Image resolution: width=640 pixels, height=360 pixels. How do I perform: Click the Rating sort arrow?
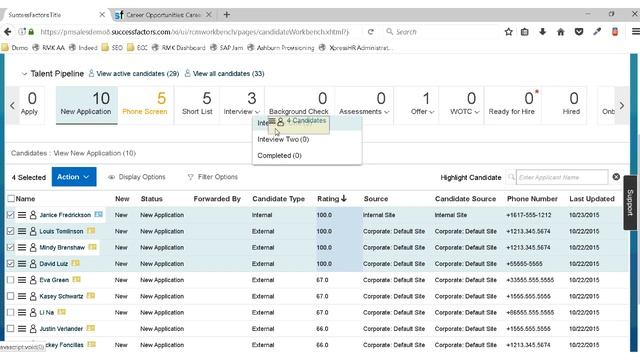point(344,198)
